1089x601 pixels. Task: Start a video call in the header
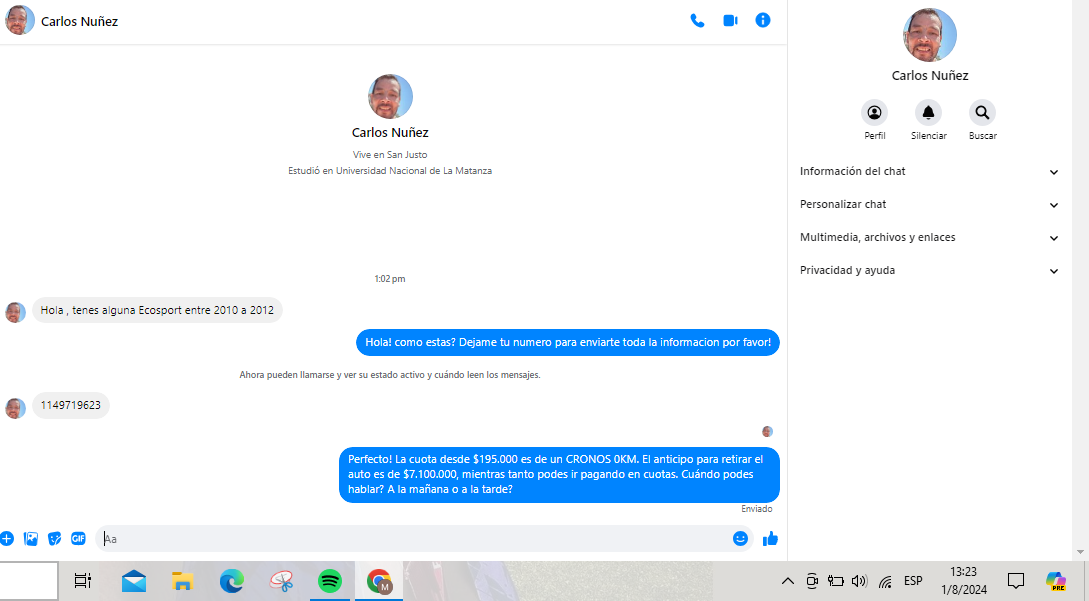point(730,20)
